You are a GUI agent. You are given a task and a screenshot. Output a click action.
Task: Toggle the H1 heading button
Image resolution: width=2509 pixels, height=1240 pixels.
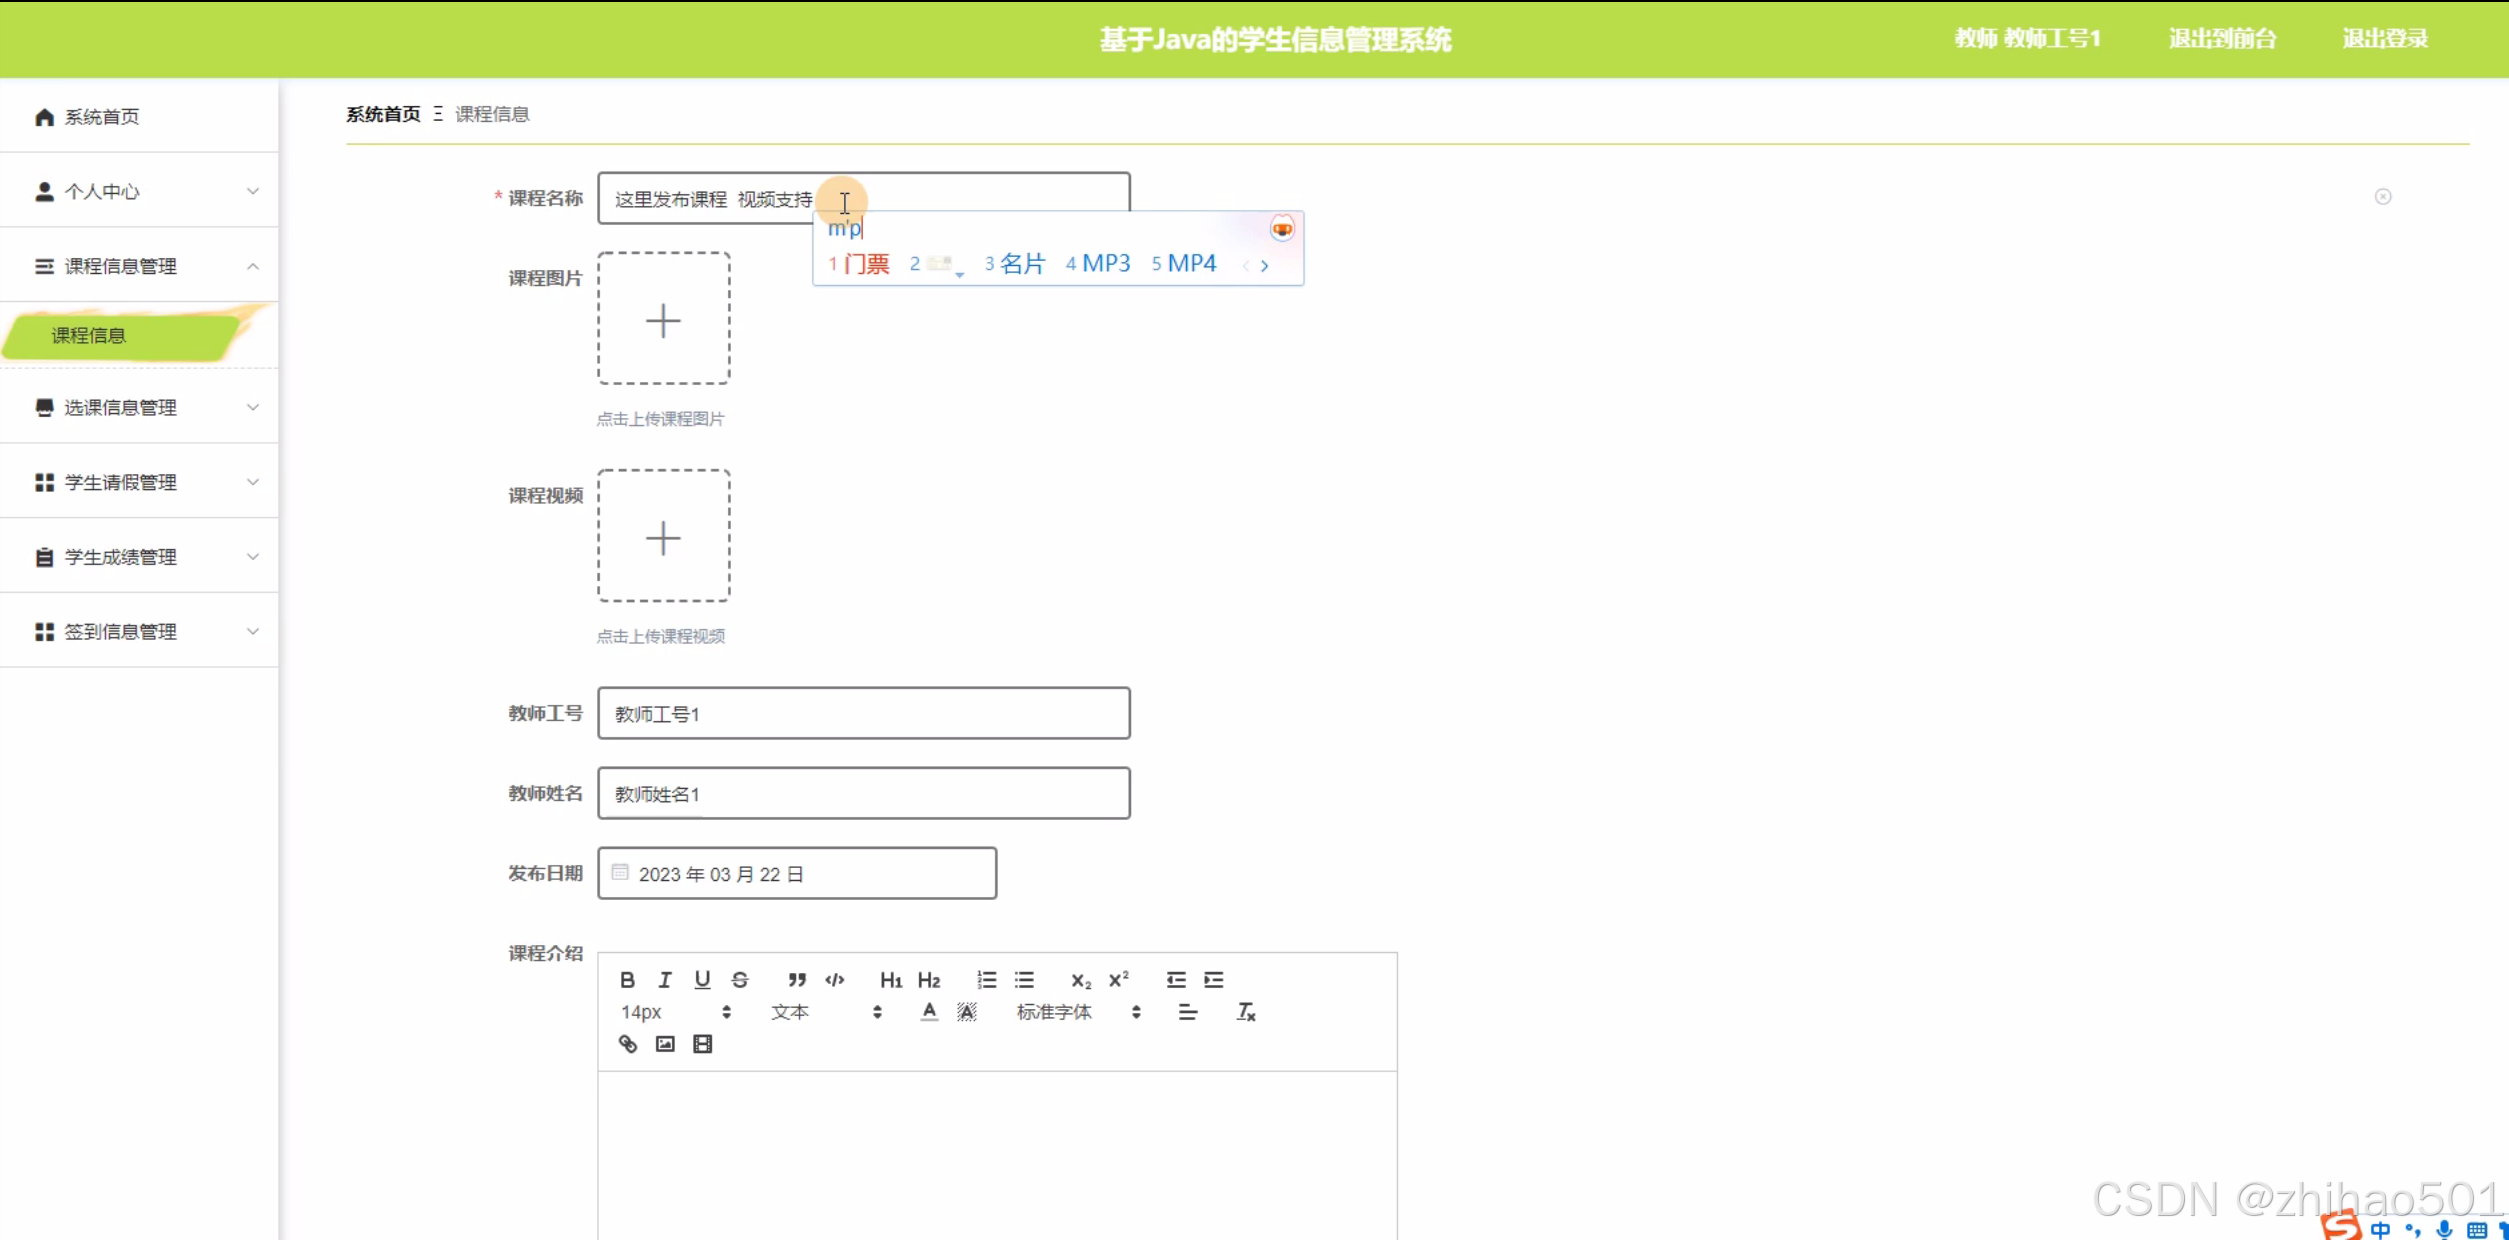(890, 979)
